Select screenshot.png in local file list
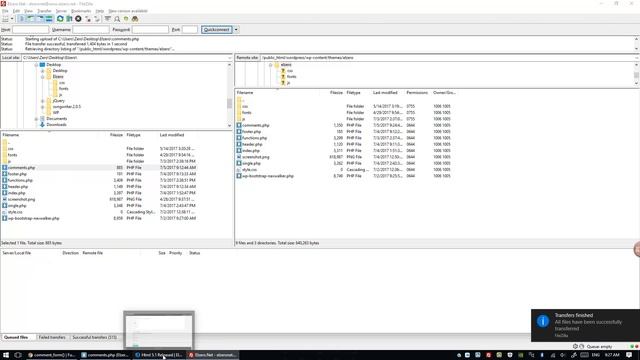Image resolution: width=640 pixels, height=360 pixels. 21,200
